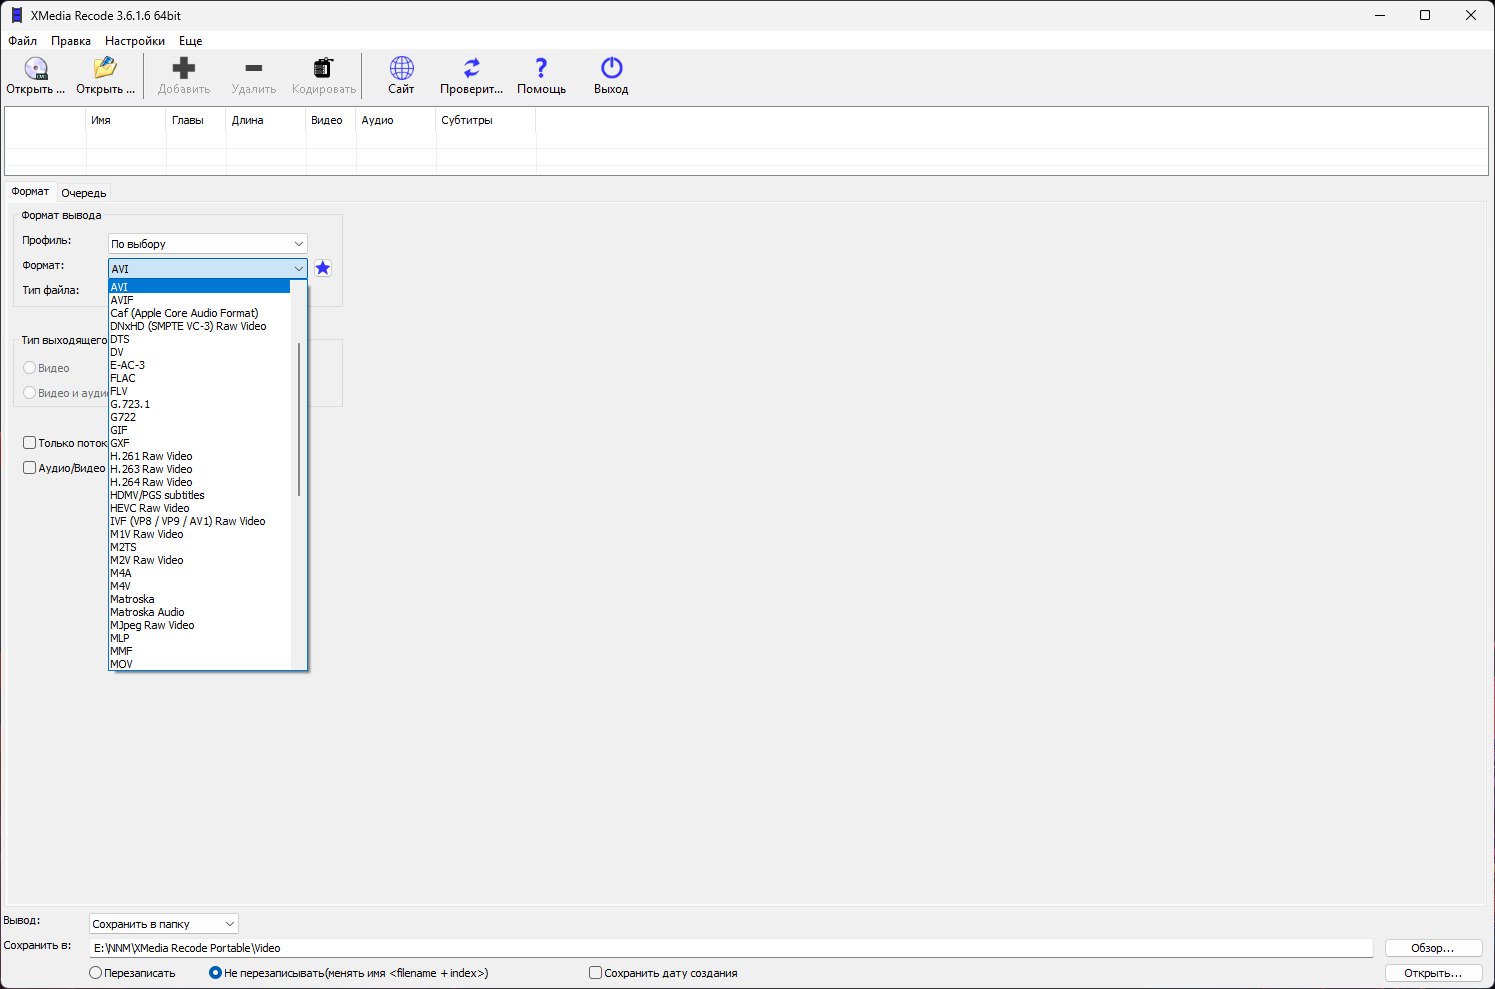Image resolution: width=1495 pixels, height=989 pixels.
Task: Switch to the Очередь tab
Action: click(84, 193)
